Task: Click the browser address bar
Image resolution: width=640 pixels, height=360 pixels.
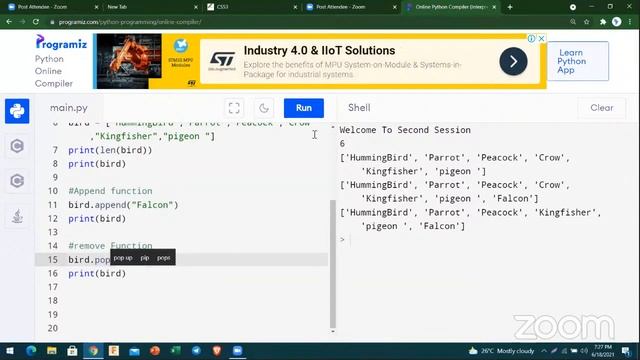Action: [x=306, y=22]
